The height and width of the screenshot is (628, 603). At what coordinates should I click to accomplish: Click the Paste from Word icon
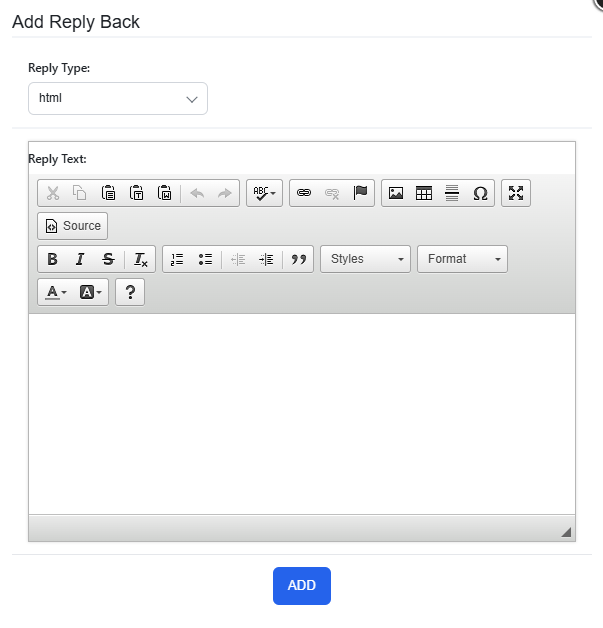pos(165,193)
